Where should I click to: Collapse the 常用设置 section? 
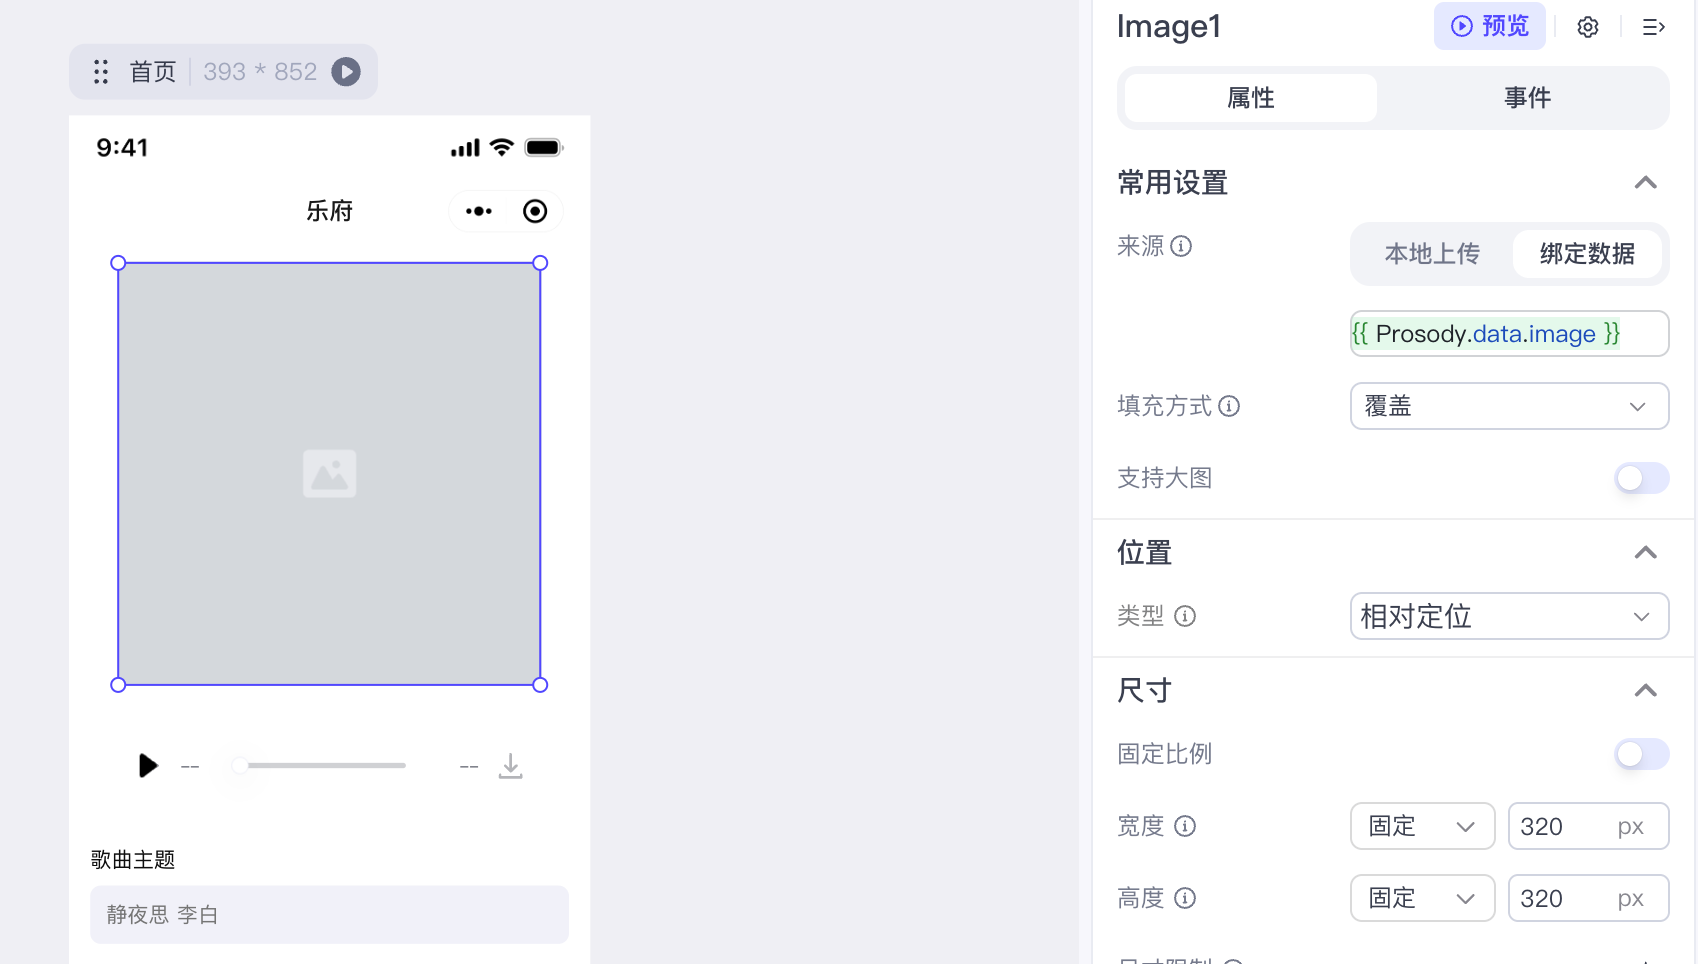[1647, 183]
